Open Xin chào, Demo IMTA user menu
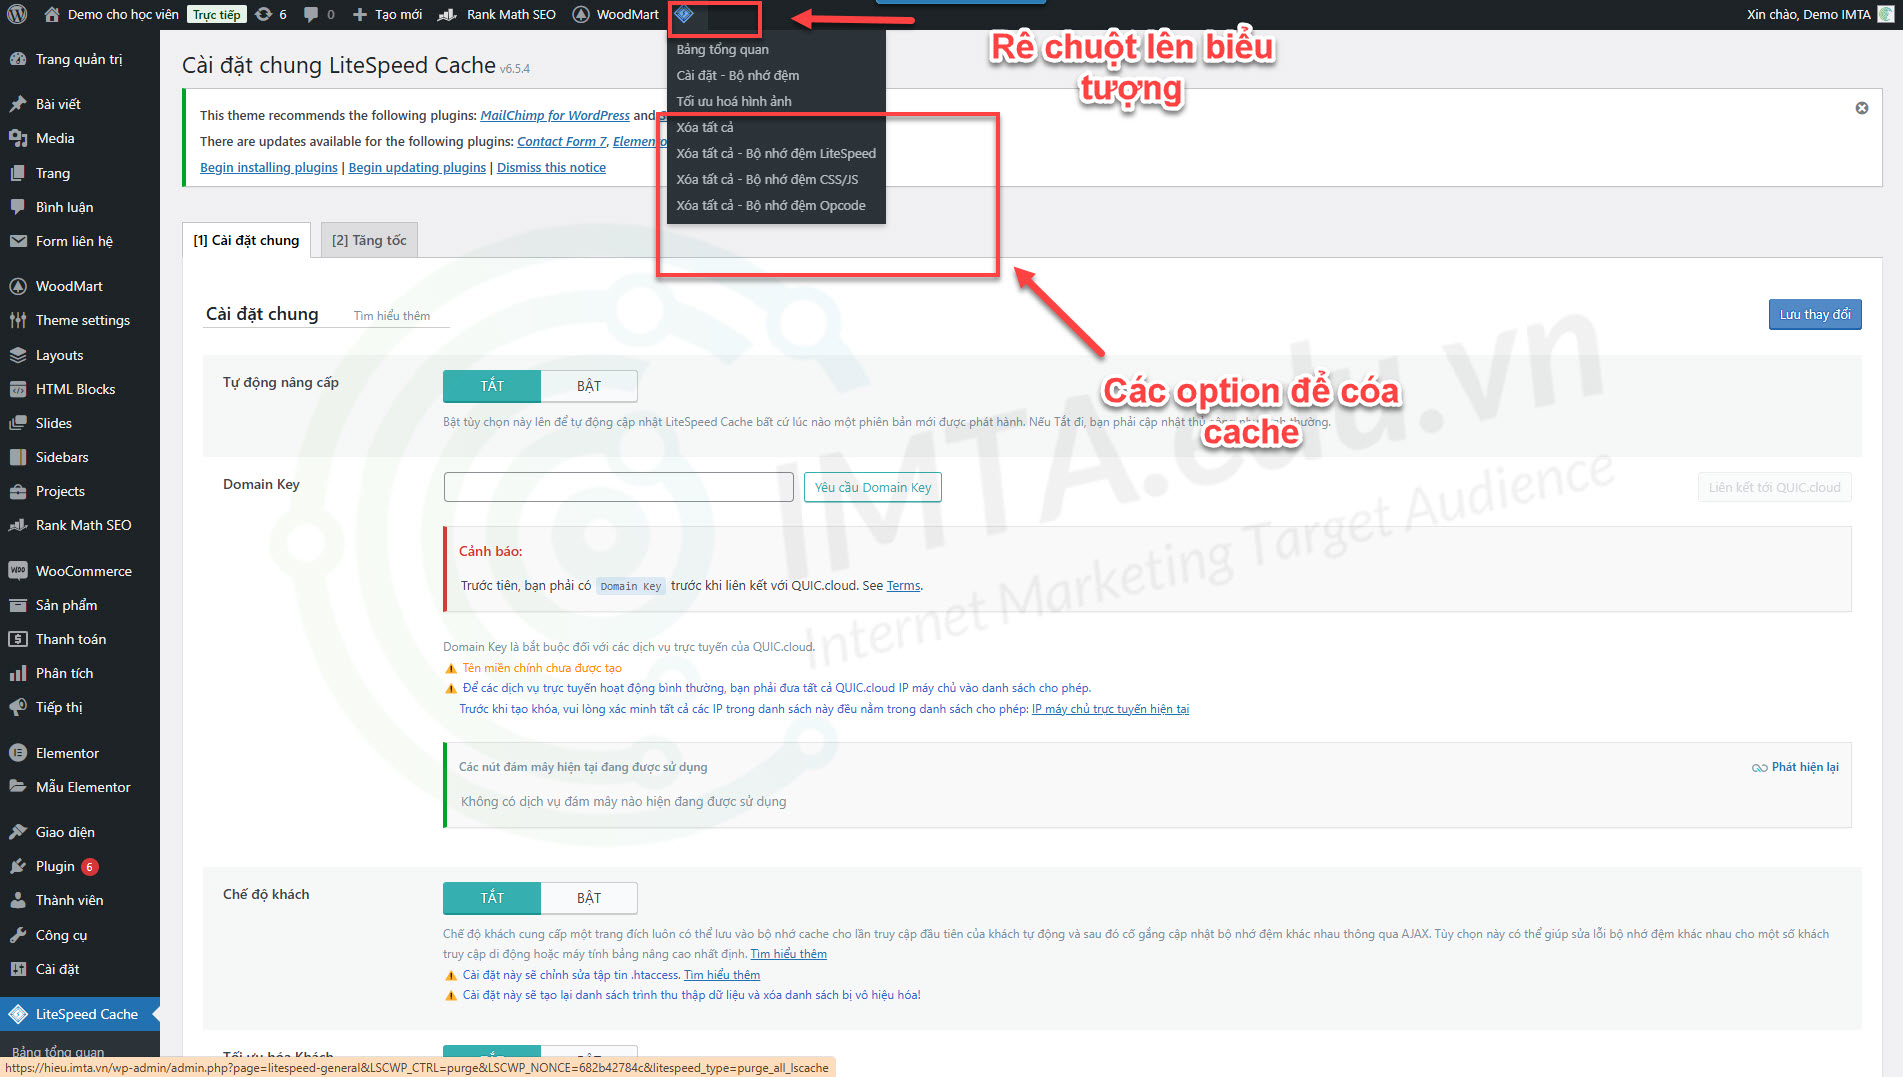This screenshot has width=1903, height=1077. (1820, 14)
